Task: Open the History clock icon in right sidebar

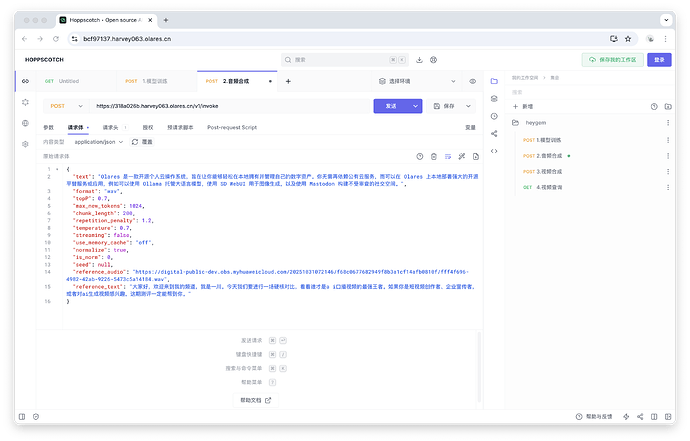Action: coord(494,115)
